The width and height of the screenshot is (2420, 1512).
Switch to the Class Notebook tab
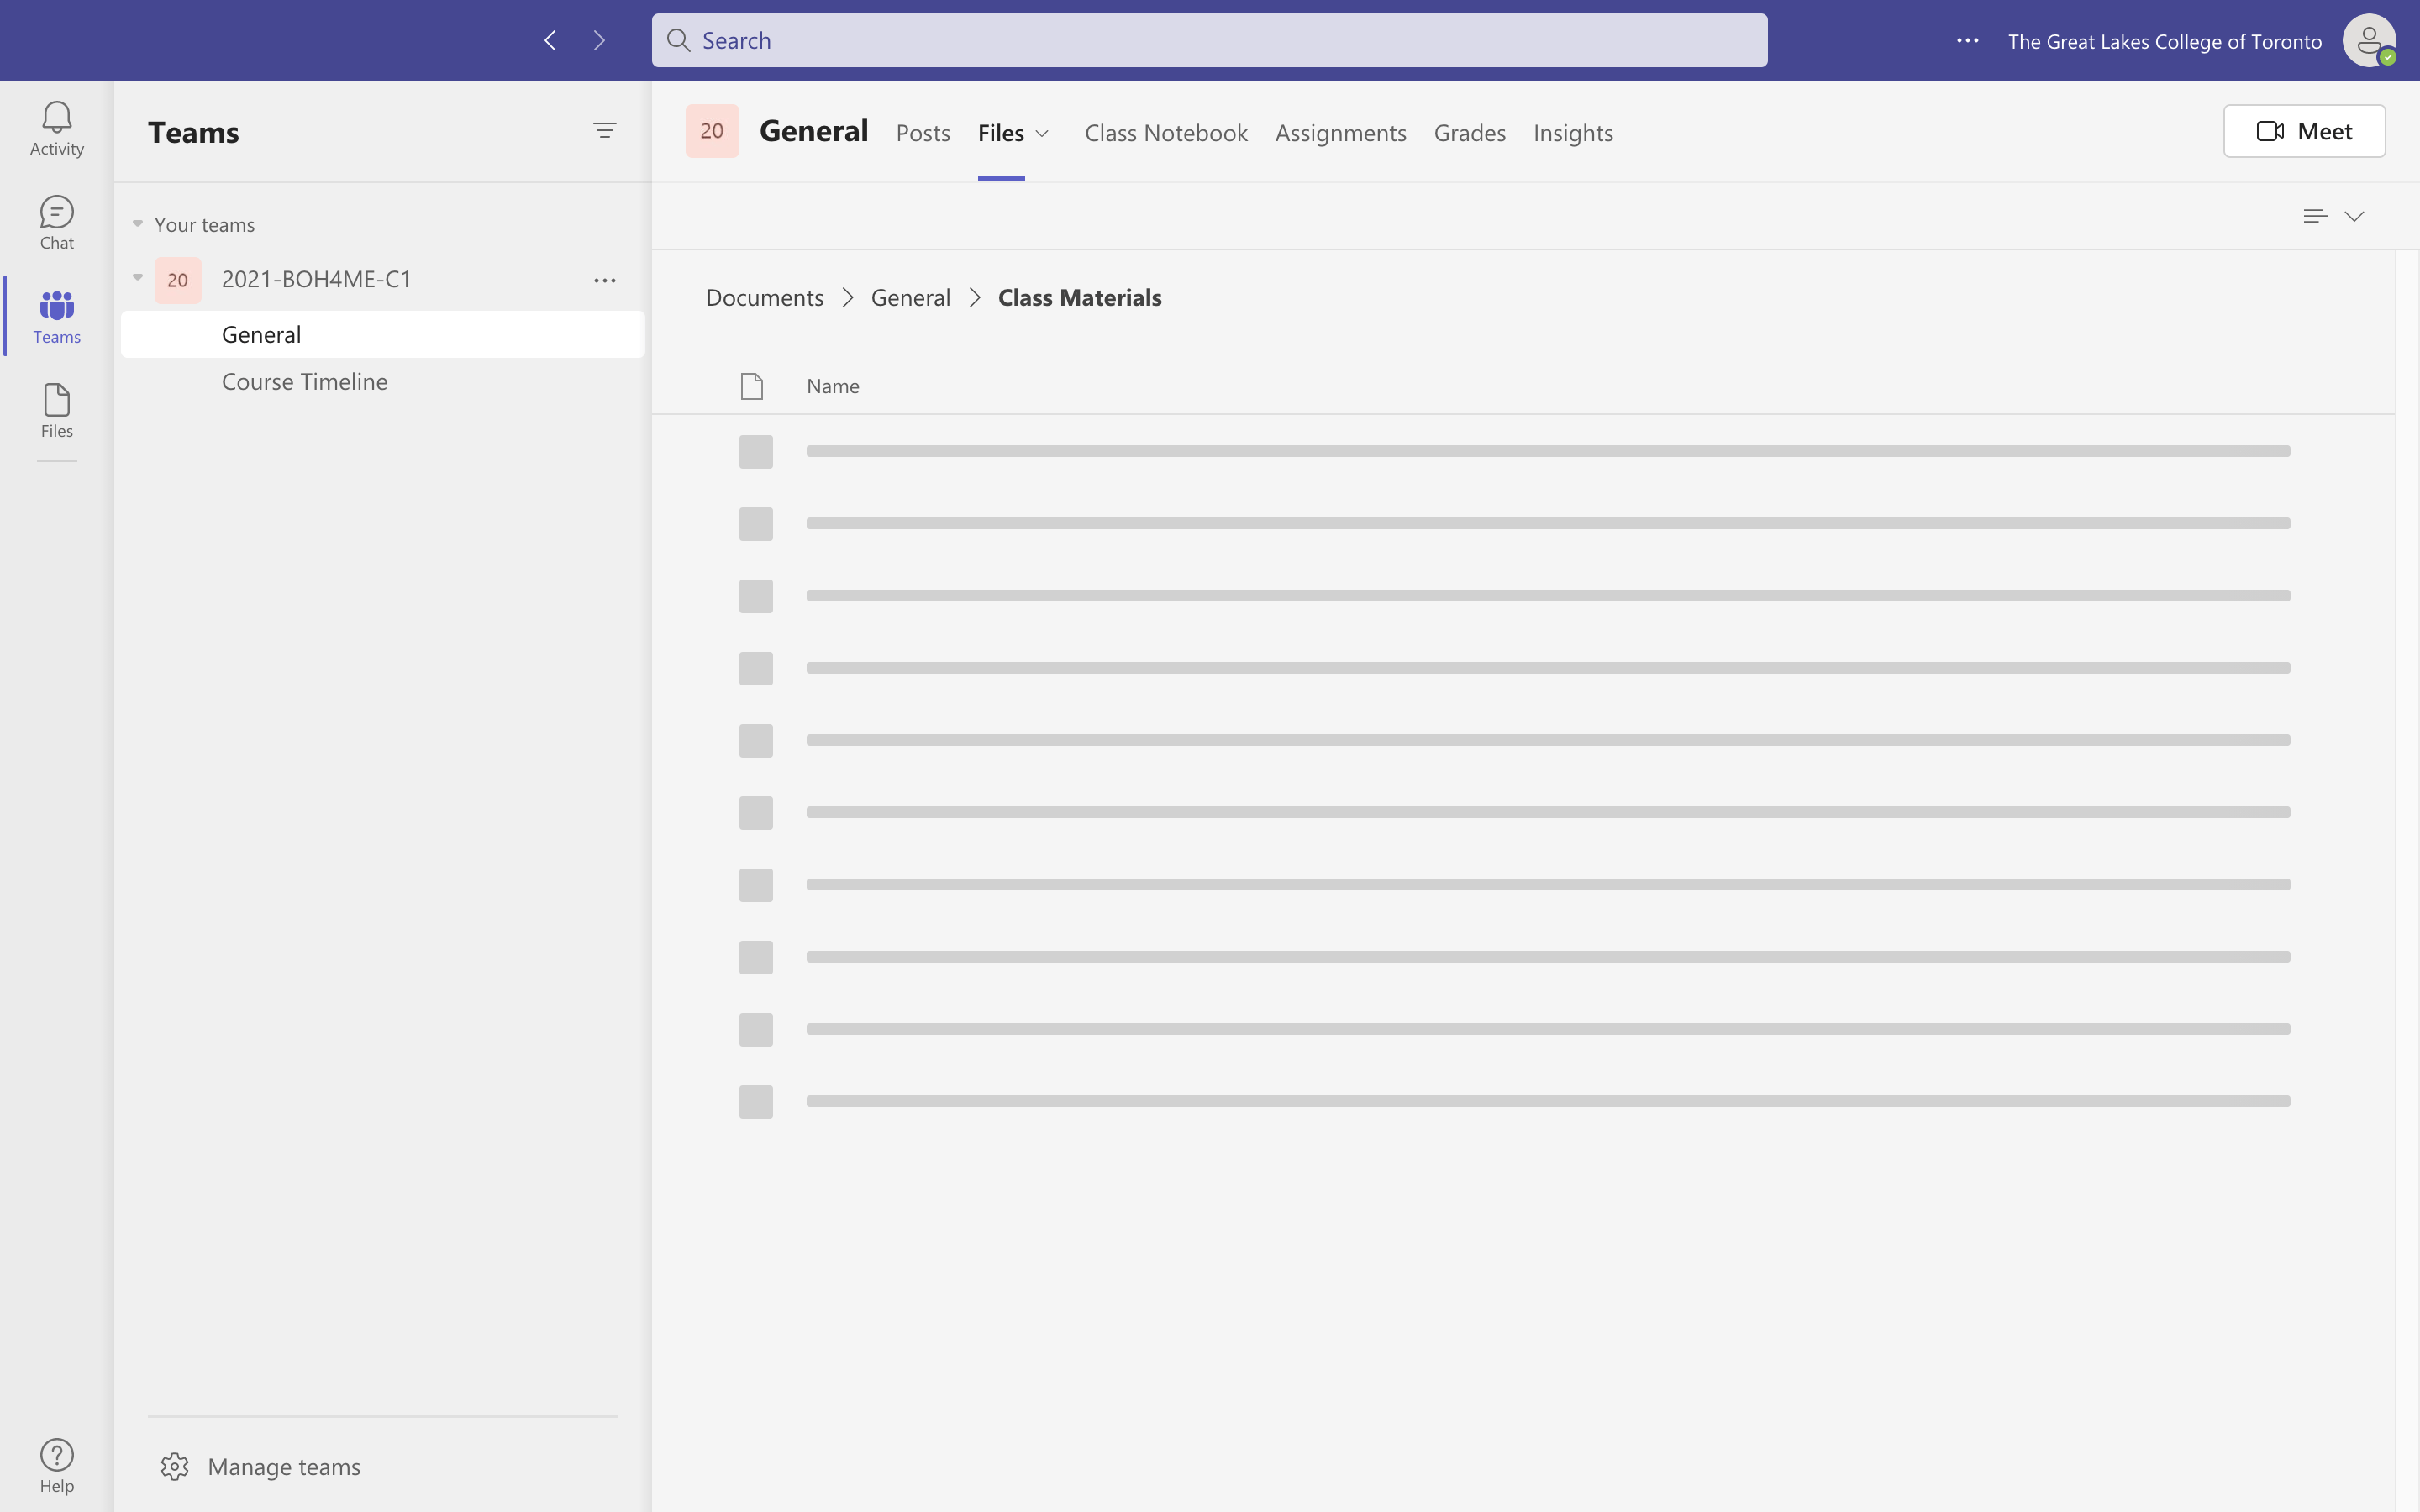click(1165, 133)
